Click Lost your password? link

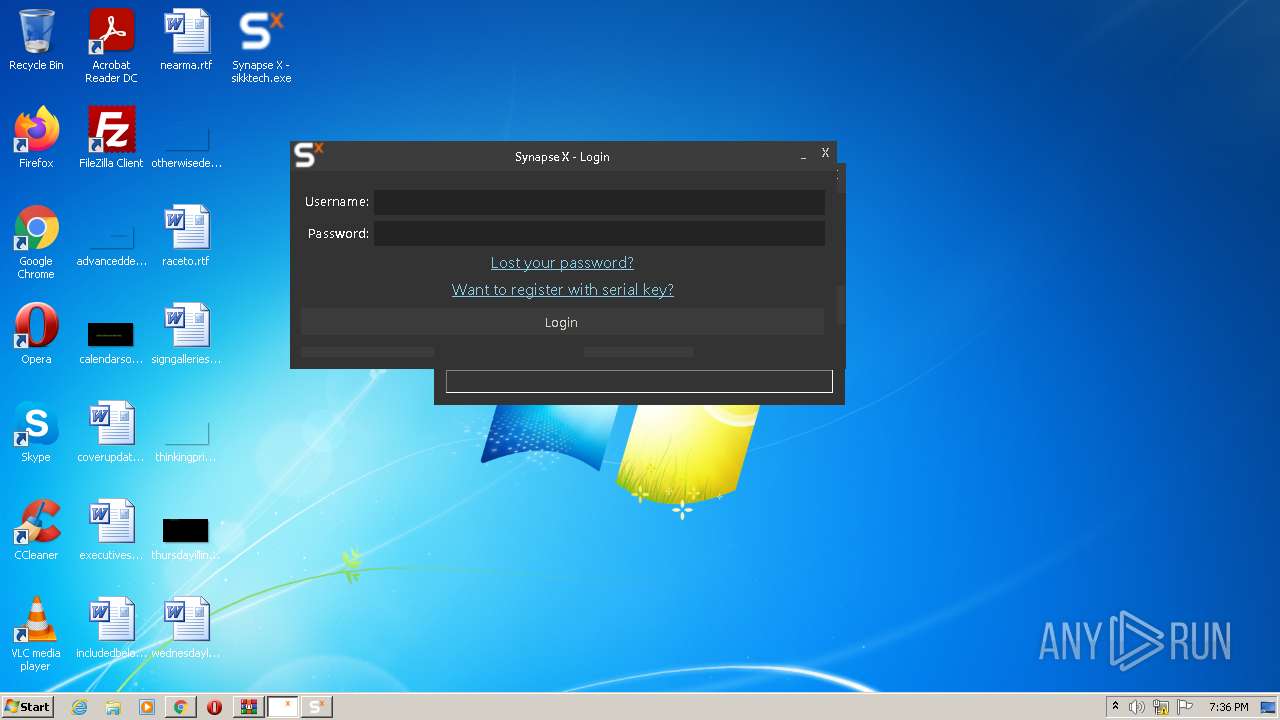click(x=562, y=263)
